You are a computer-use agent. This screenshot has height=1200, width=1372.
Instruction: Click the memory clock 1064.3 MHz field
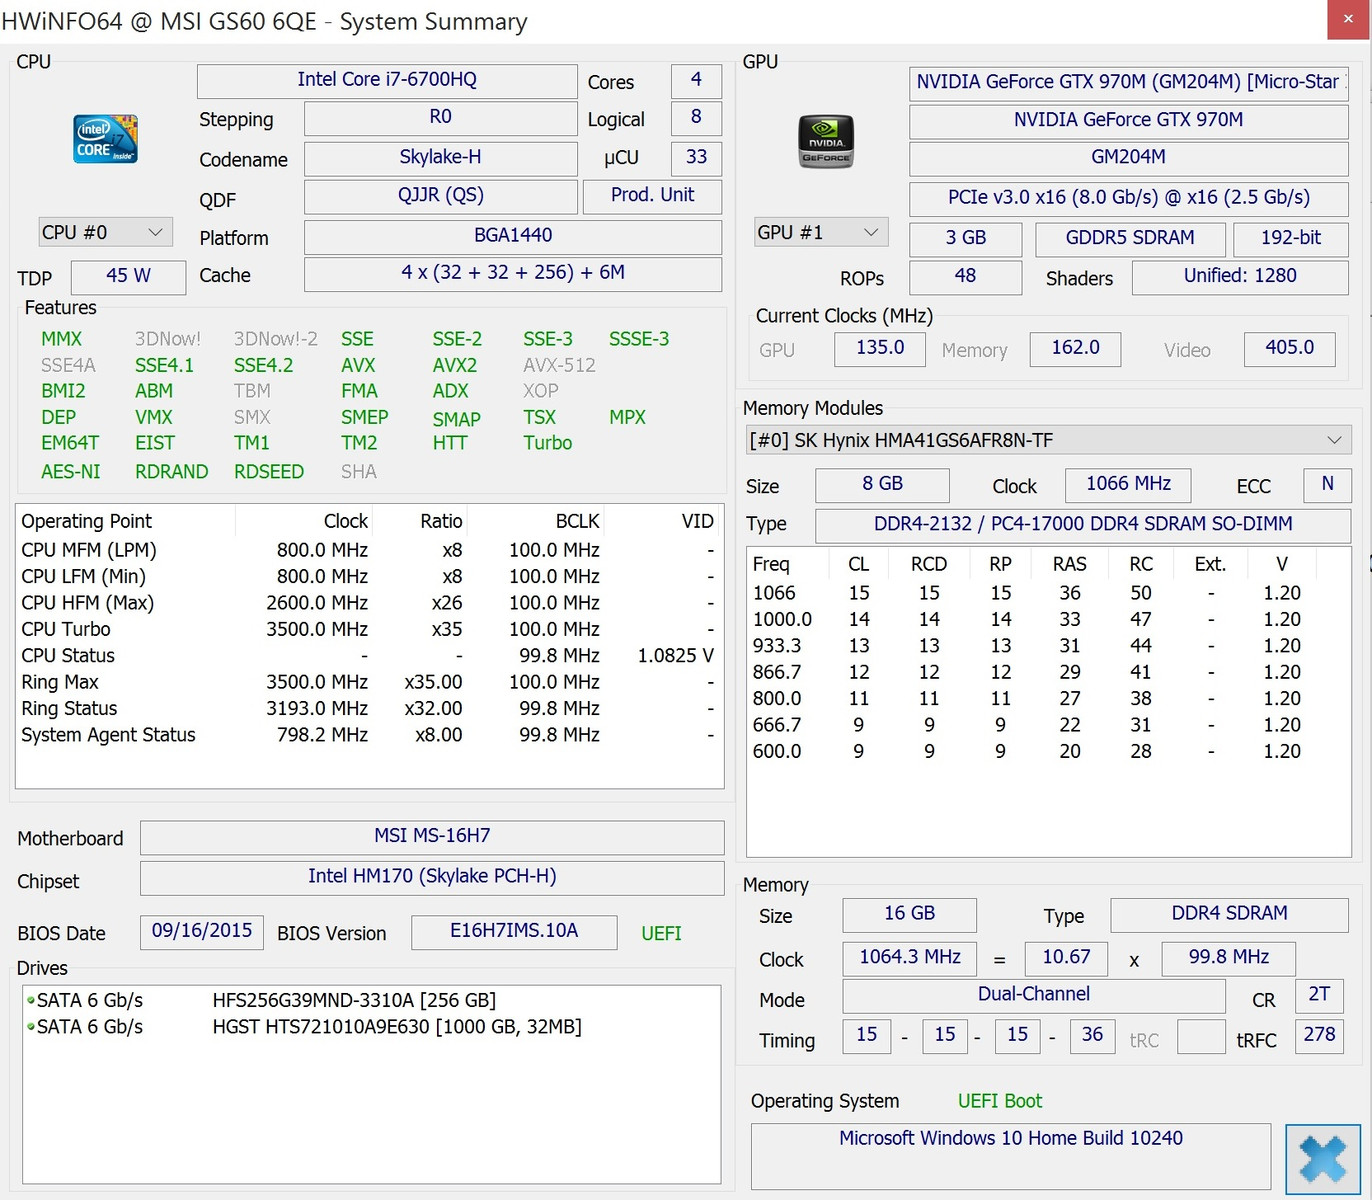pos(909,958)
